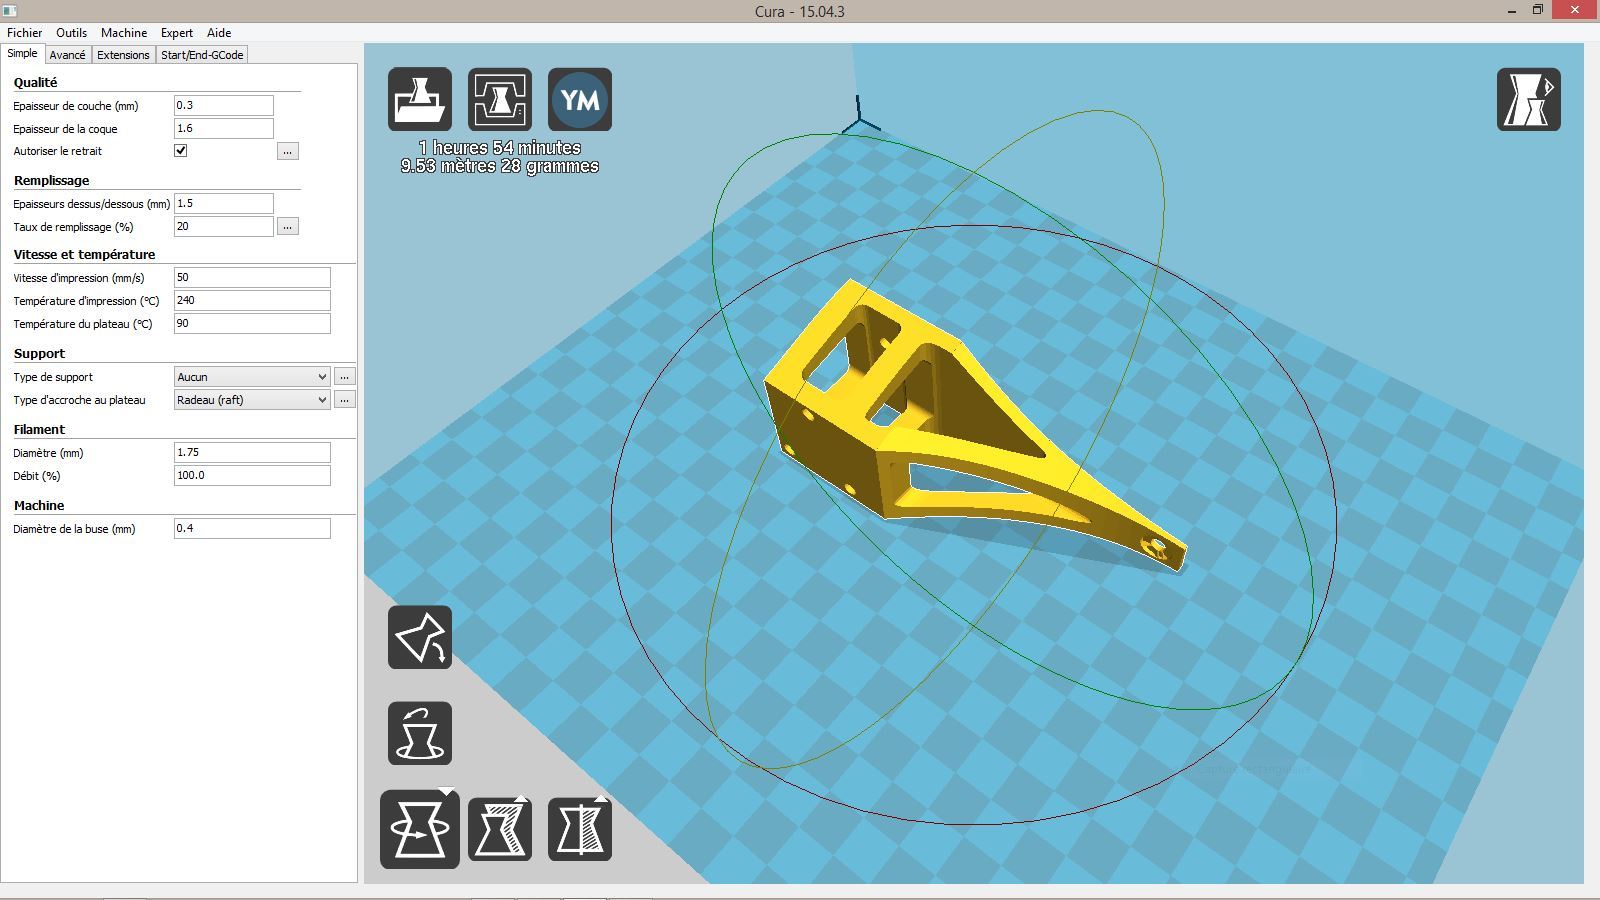
Task: Click the 'Remplissage' section heading
Action: (52, 180)
